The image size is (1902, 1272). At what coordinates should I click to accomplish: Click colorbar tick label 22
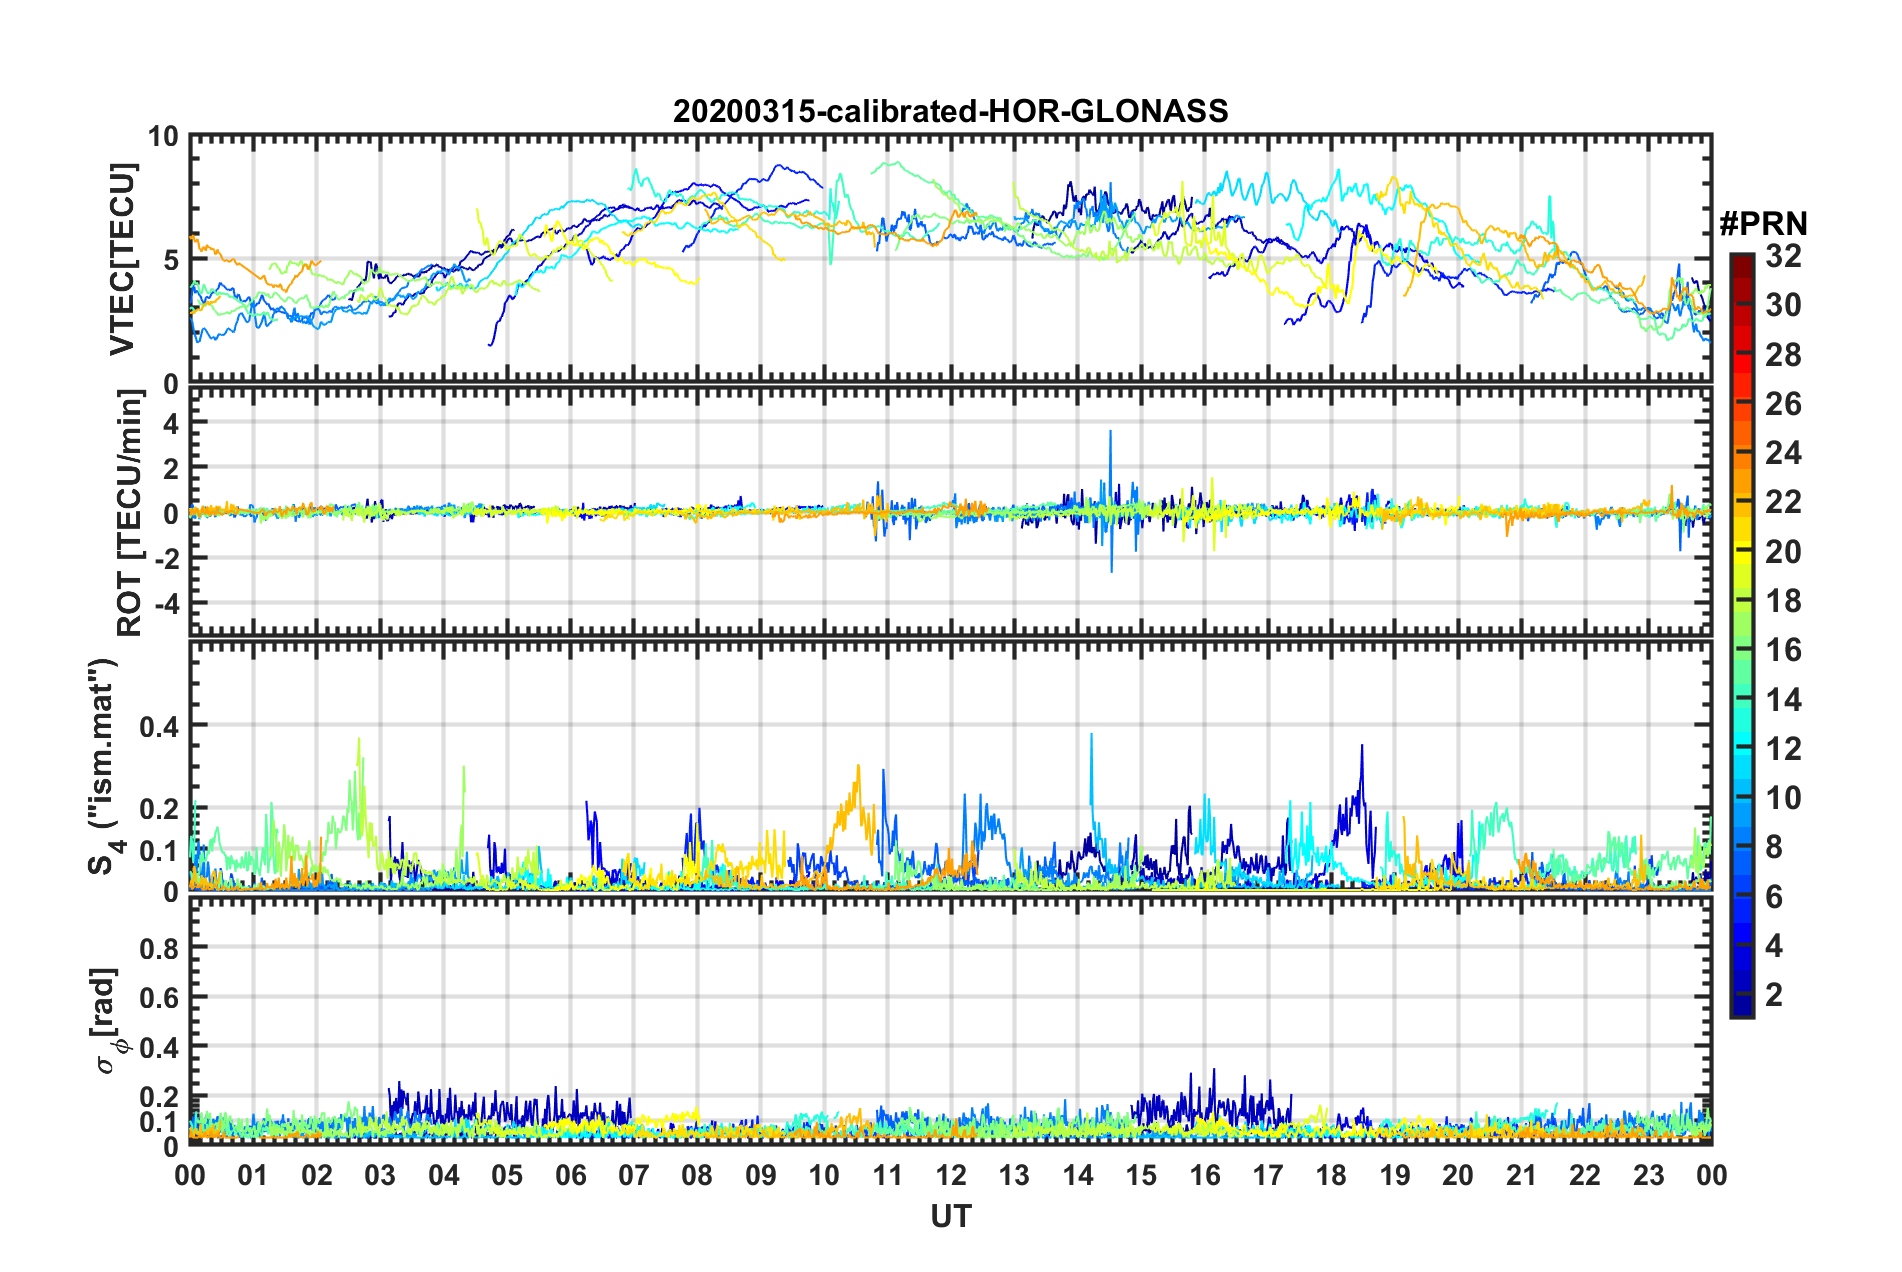coord(1783,502)
